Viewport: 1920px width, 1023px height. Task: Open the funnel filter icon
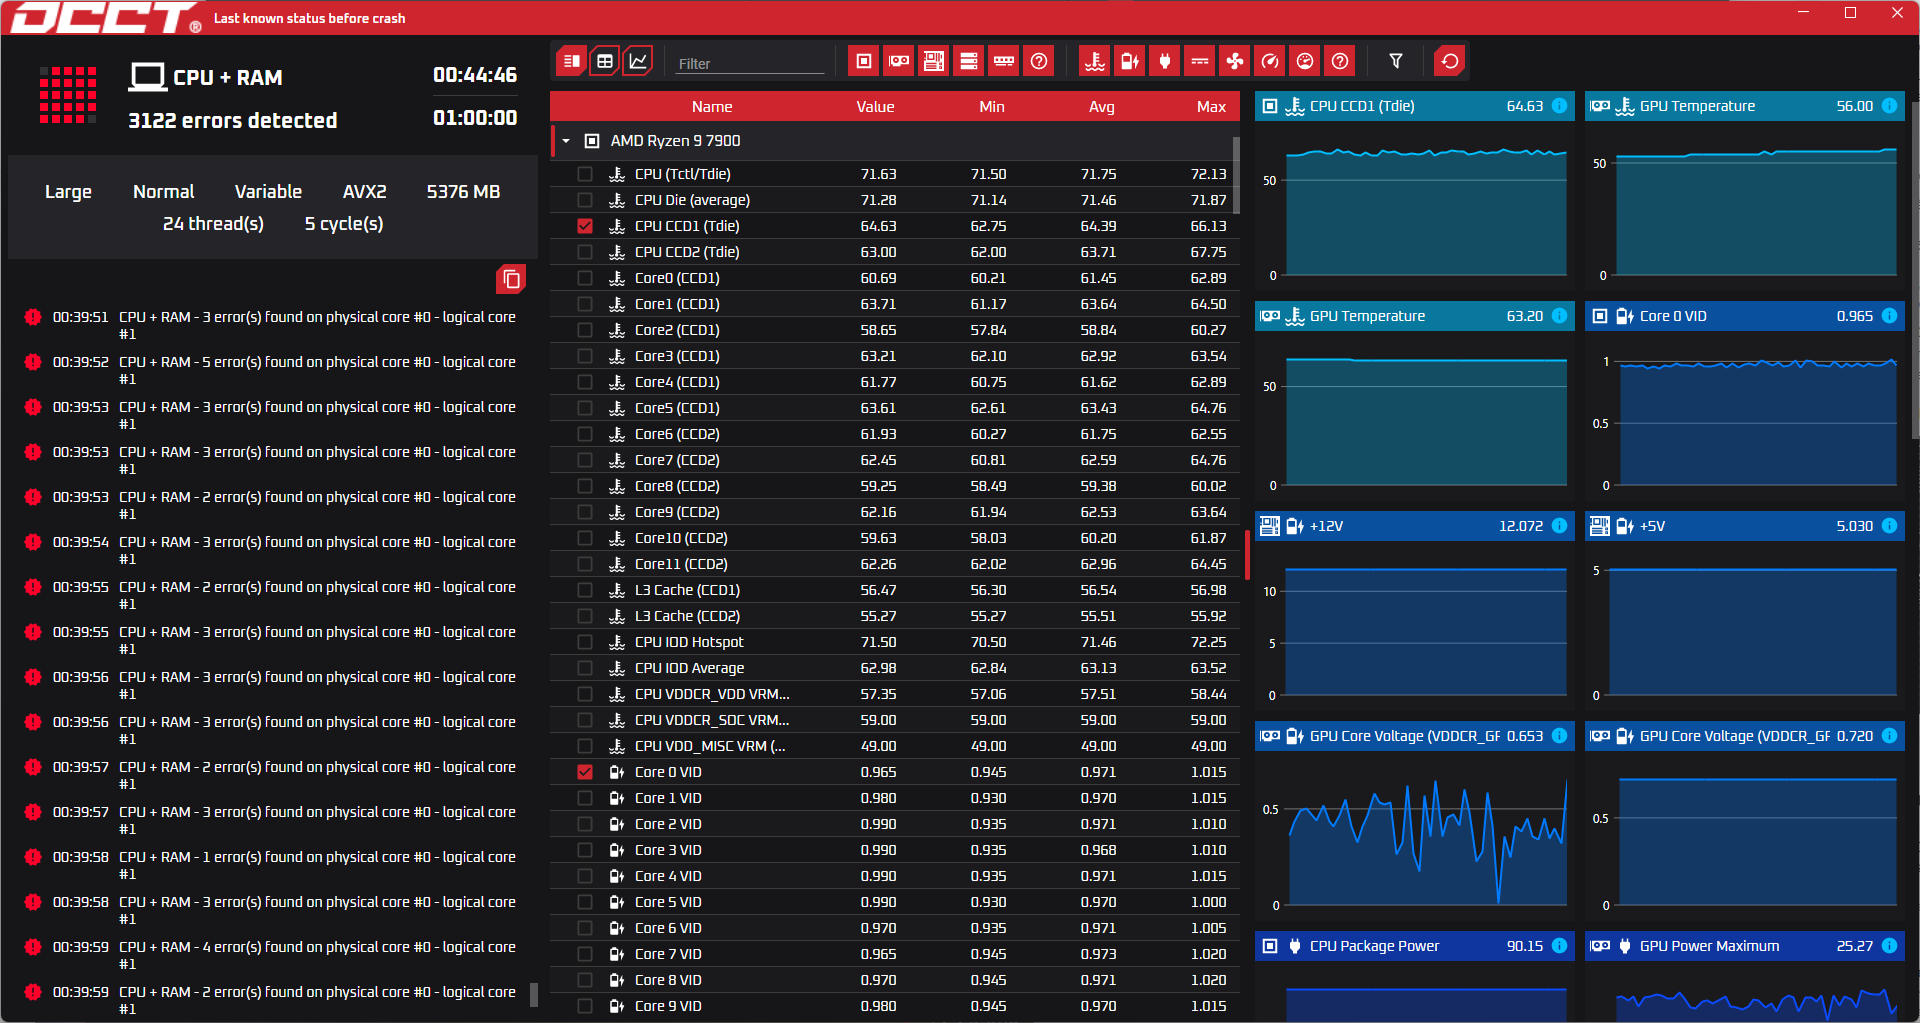click(x=1396, y=61)
